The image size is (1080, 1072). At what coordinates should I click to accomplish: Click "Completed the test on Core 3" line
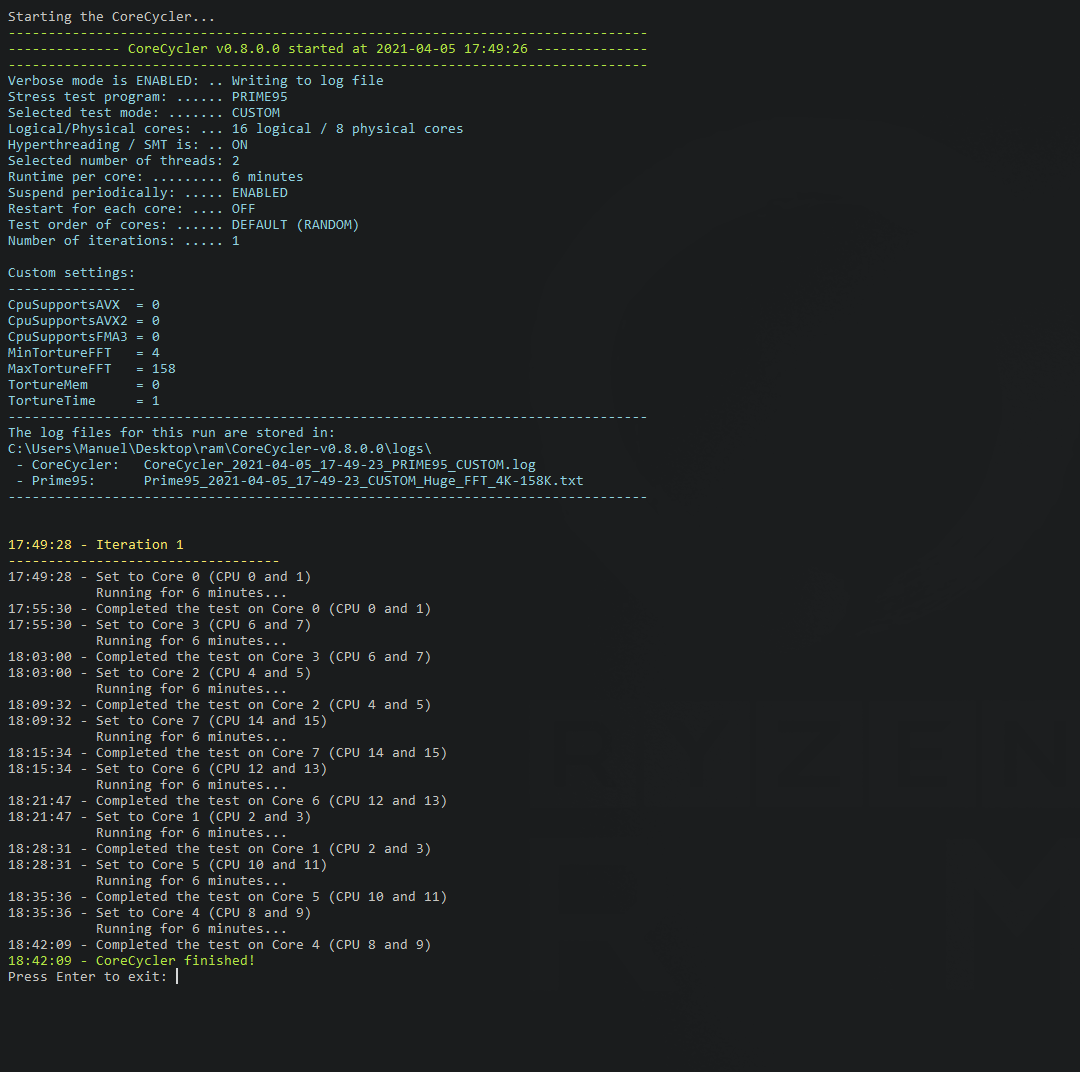click(219, 657)
